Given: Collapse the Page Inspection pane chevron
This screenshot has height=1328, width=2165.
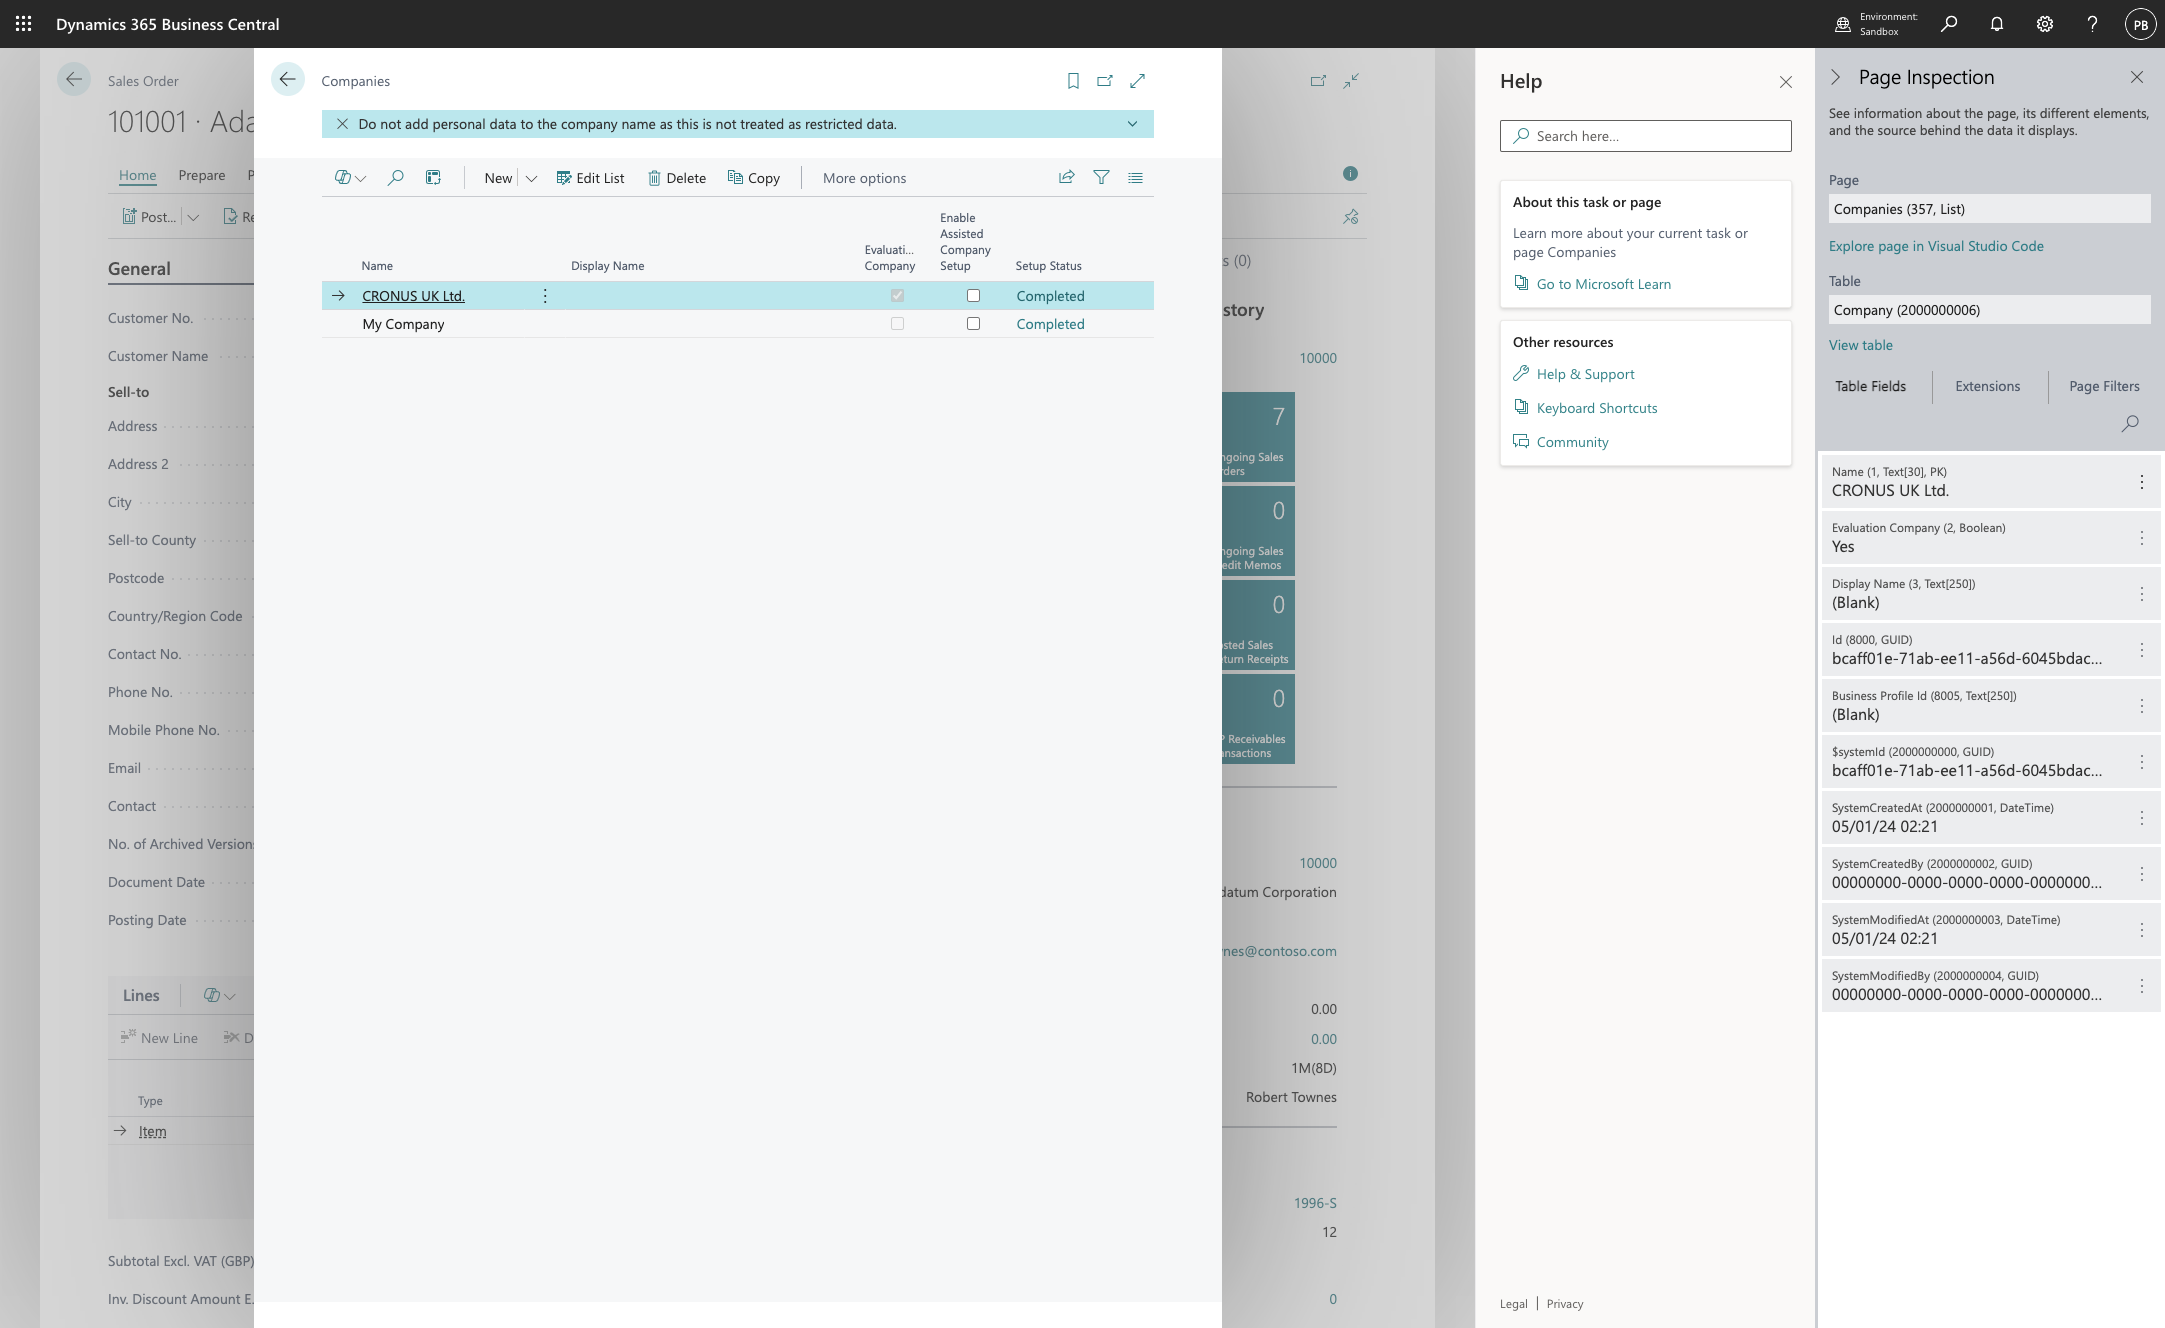Looking at the screenshot, I should (1836, 77).
